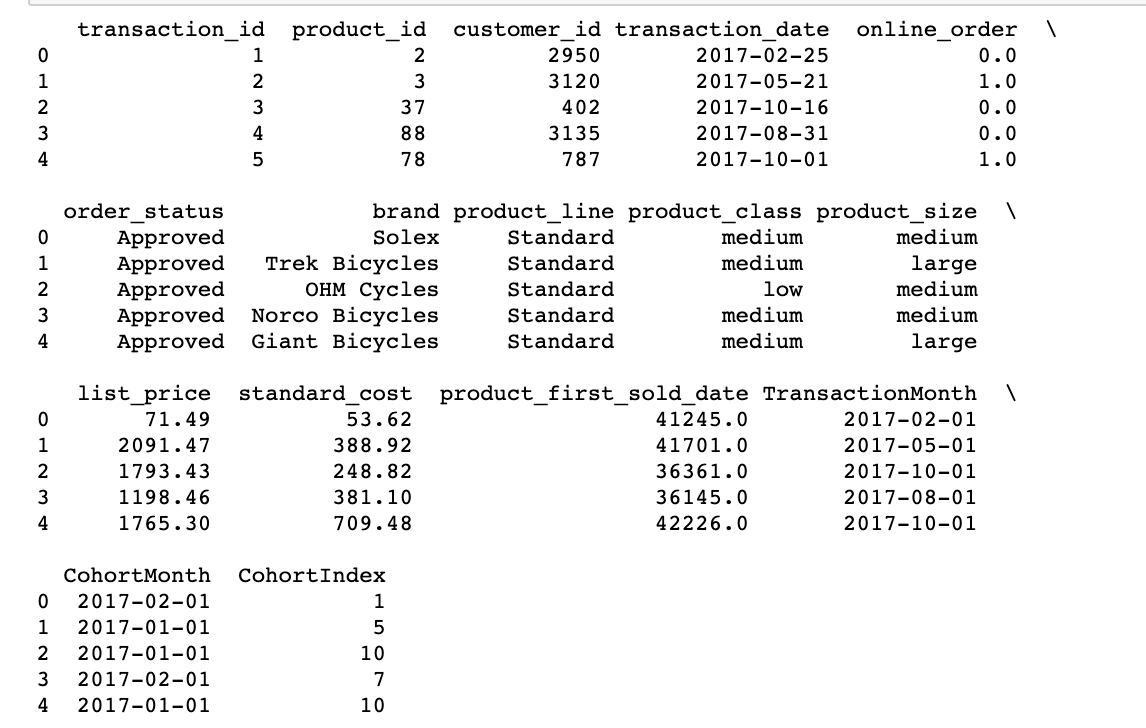Select the Giant Bicycles brand cell
The width and height of the screenshot is (1146, 728).
tap(345, 342)
